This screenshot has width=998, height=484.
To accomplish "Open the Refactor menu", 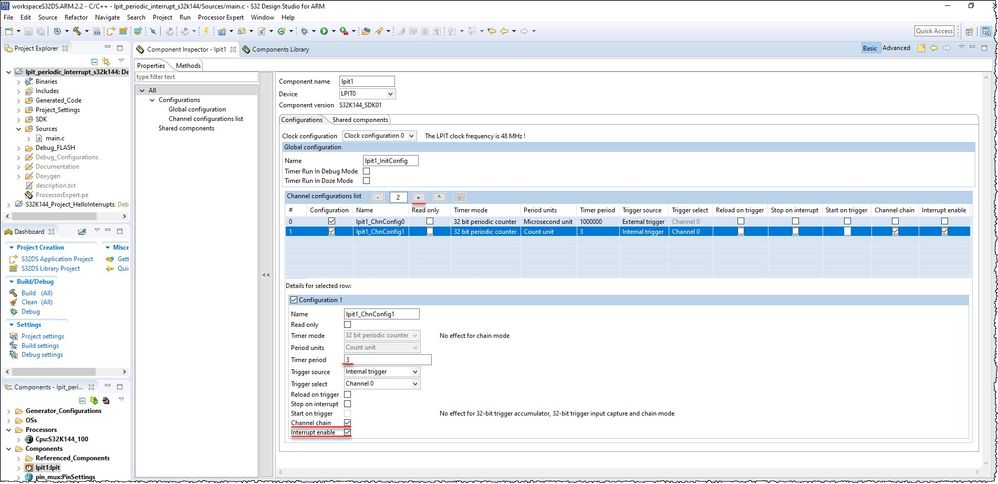I will click(76, 17).
